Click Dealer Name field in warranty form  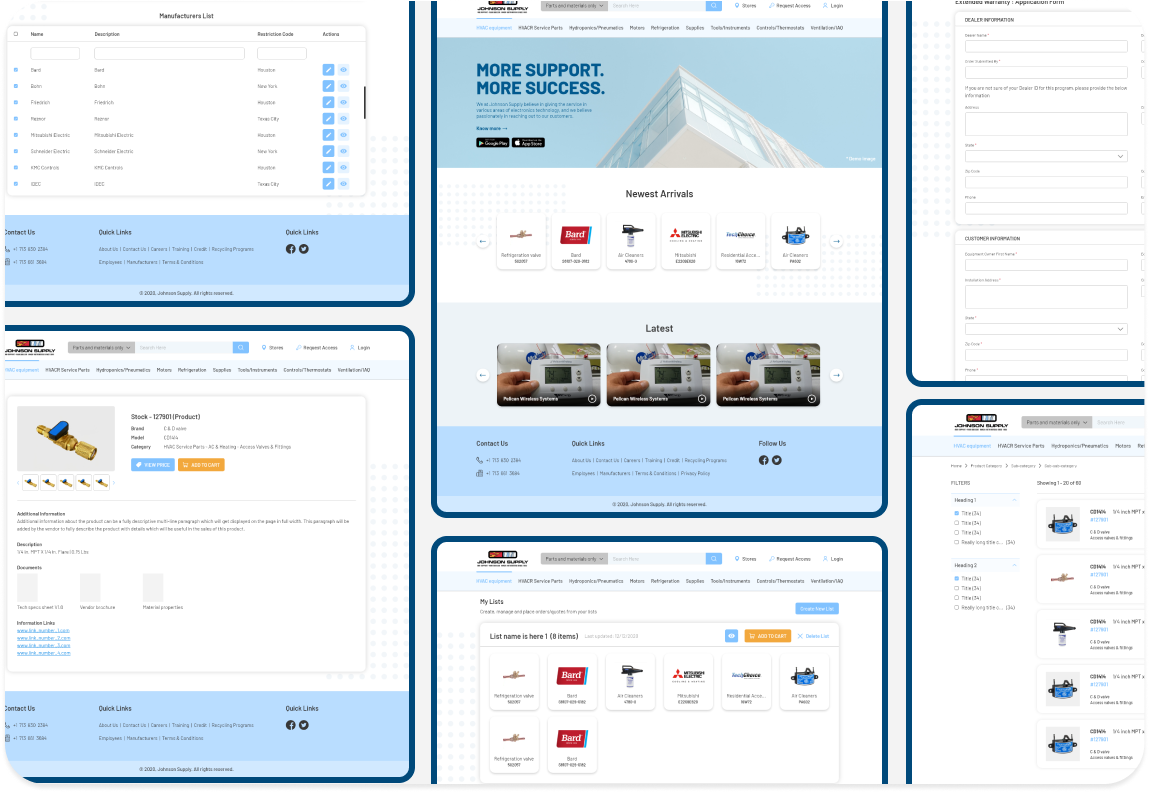coord(1046,46)
